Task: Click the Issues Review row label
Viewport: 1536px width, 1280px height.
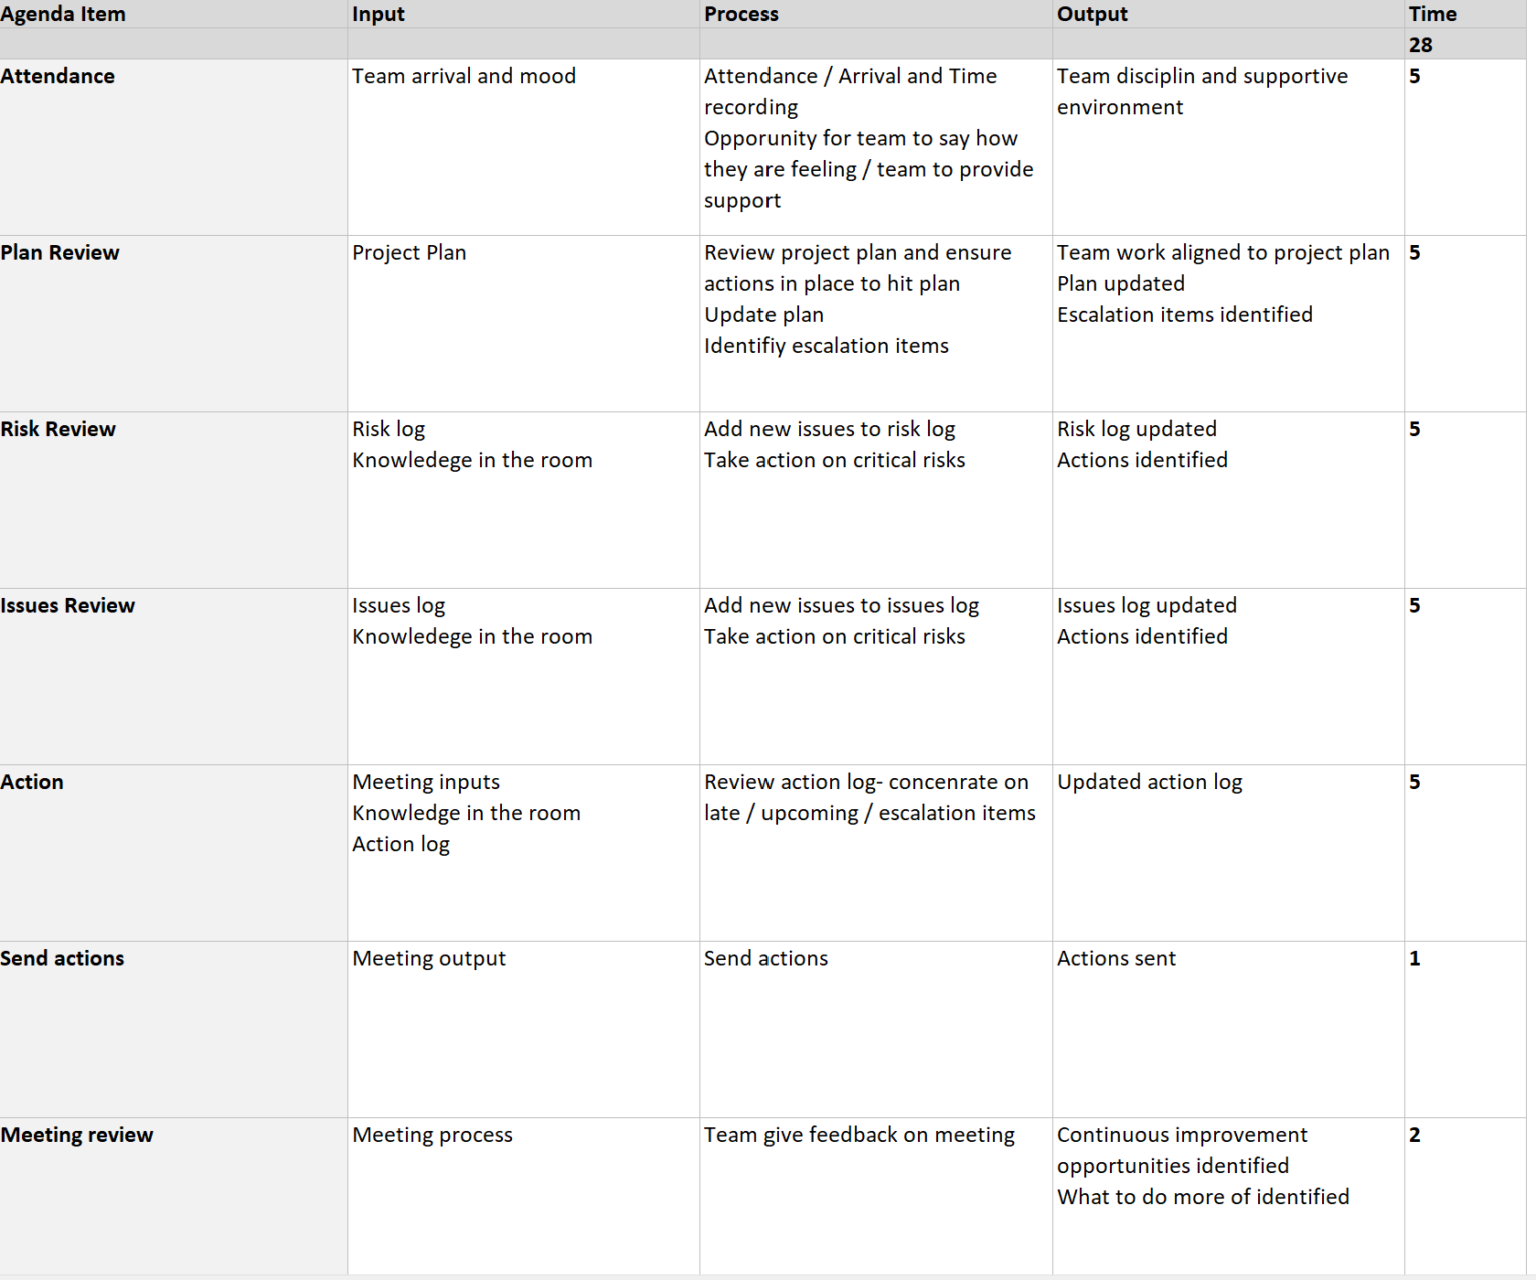Action: click(x=68, y=606)
